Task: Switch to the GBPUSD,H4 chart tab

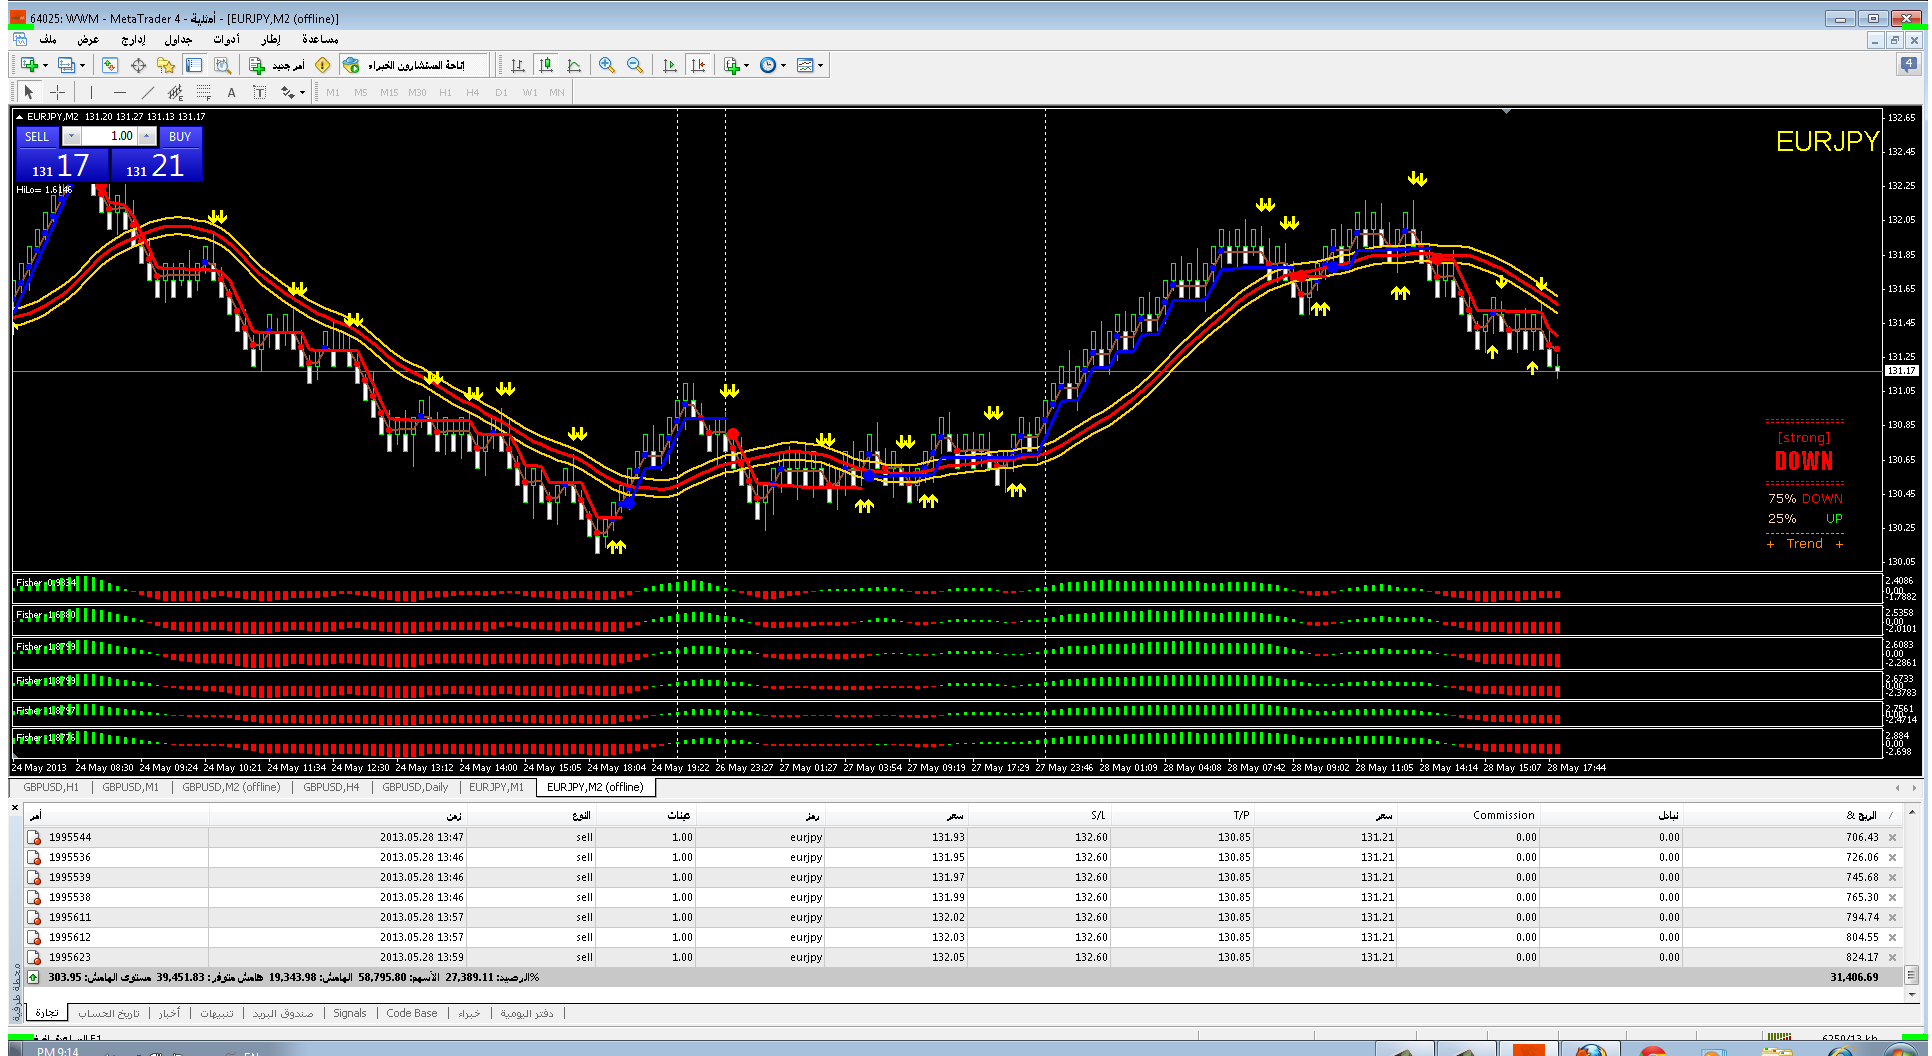Action: click(331, 787)
